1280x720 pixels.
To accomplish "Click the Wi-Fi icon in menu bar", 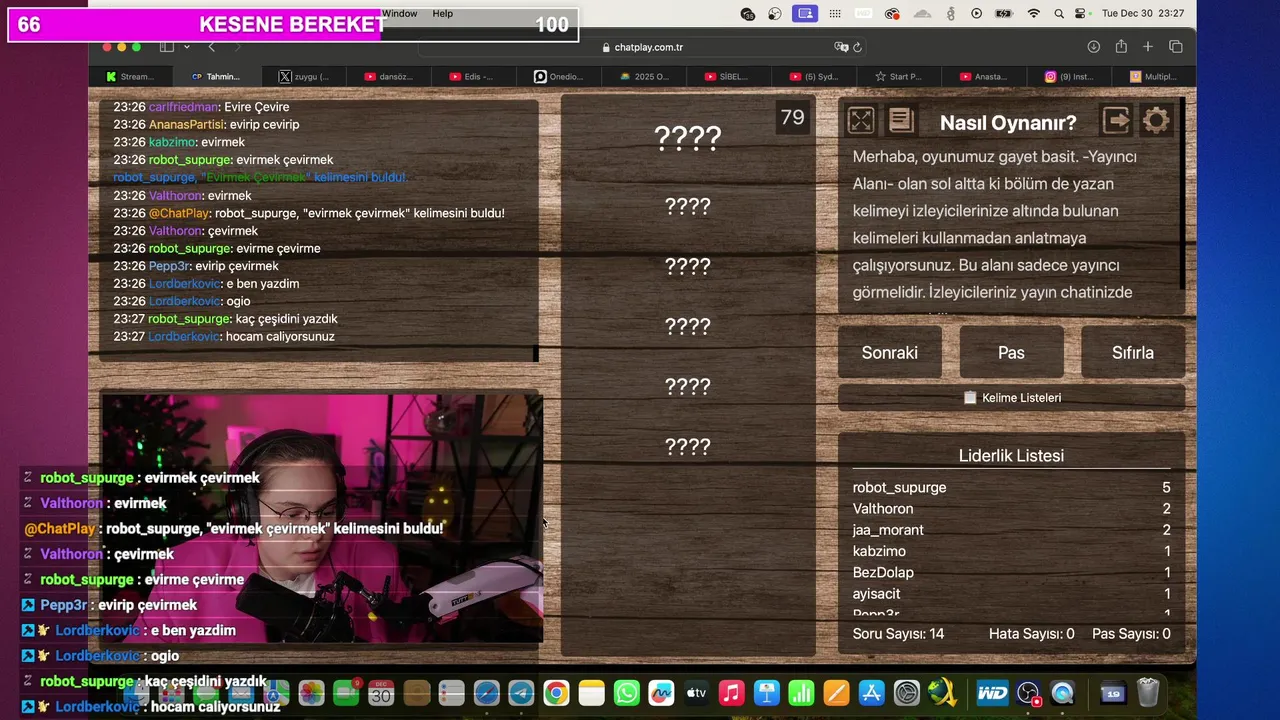I will pyautogui.click(x=1034, y=14).
